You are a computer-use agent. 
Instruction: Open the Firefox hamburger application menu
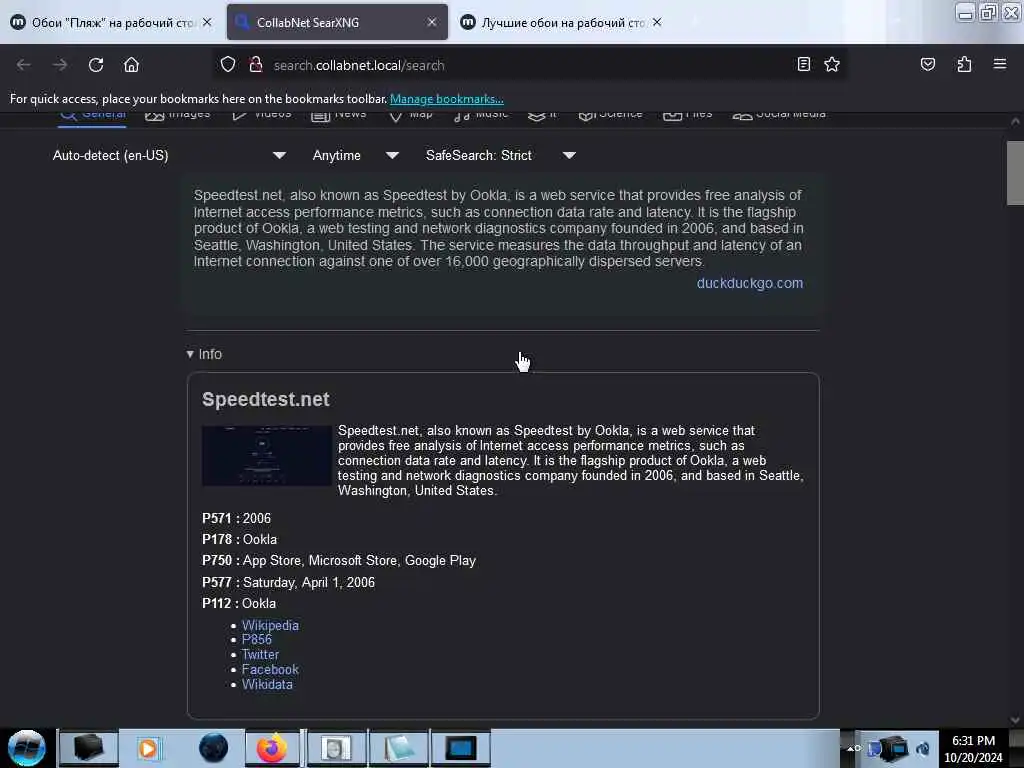999,64
